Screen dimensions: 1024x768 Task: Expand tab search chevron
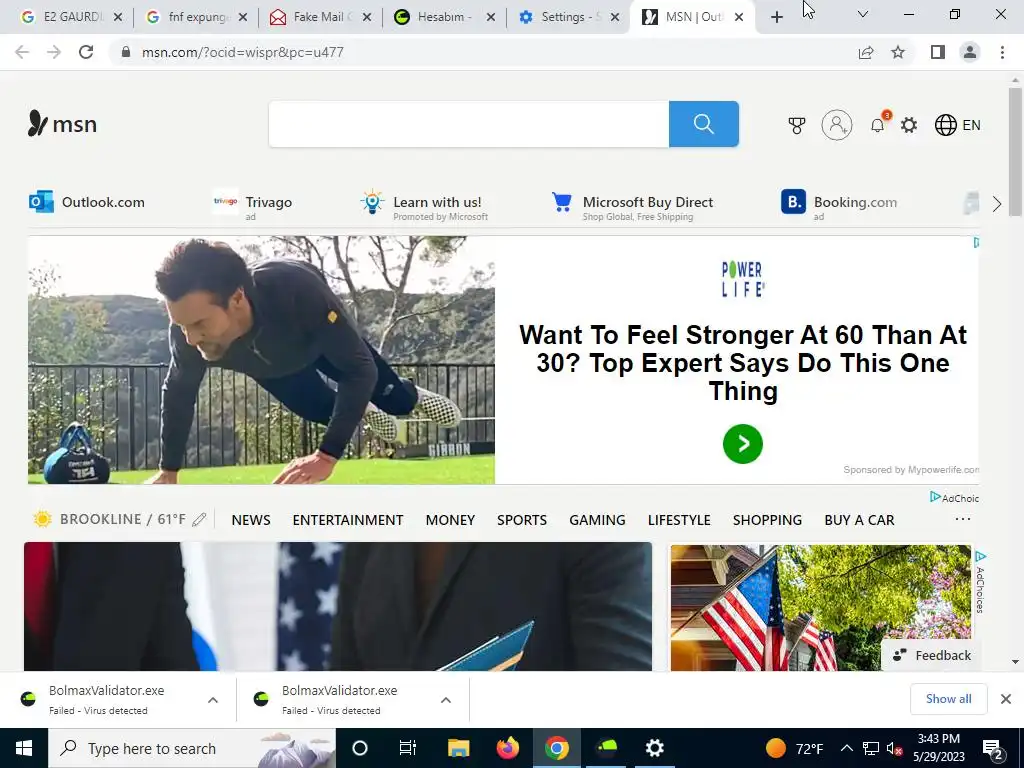tap(863, 14)
